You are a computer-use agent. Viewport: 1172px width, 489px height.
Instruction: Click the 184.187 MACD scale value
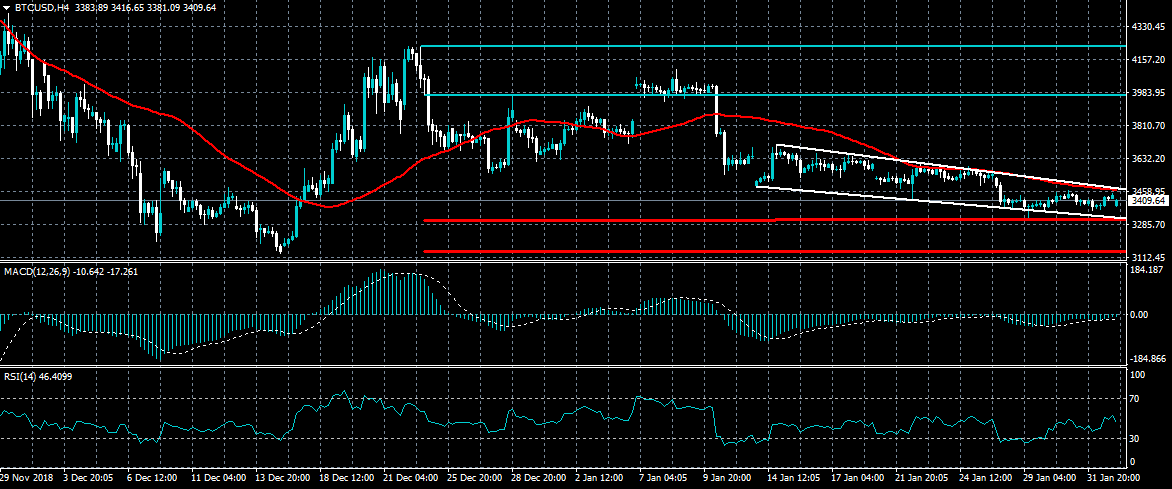pos(1149,269)
